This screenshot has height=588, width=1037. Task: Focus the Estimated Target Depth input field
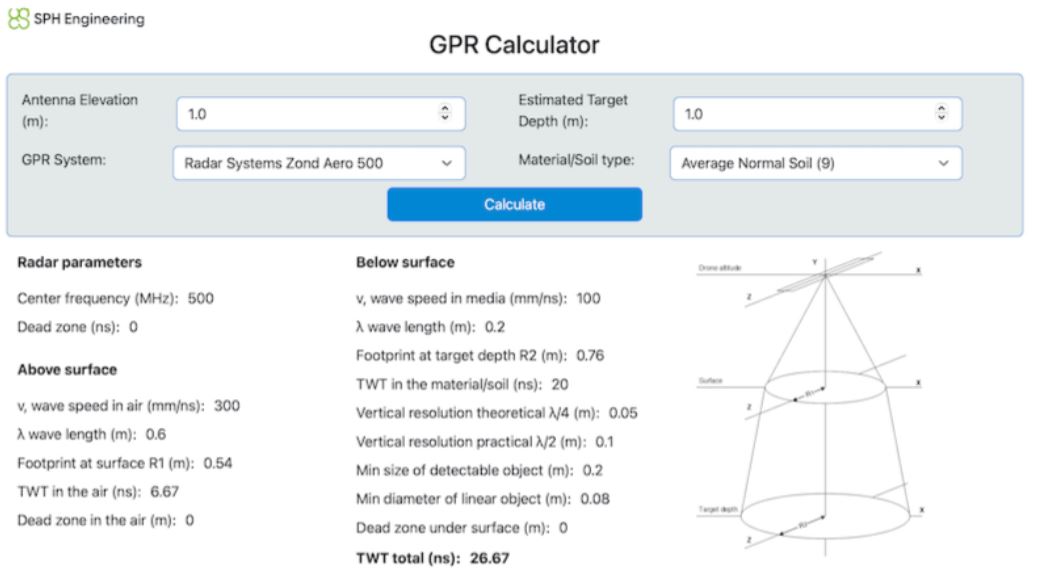[x=800, y=114]
